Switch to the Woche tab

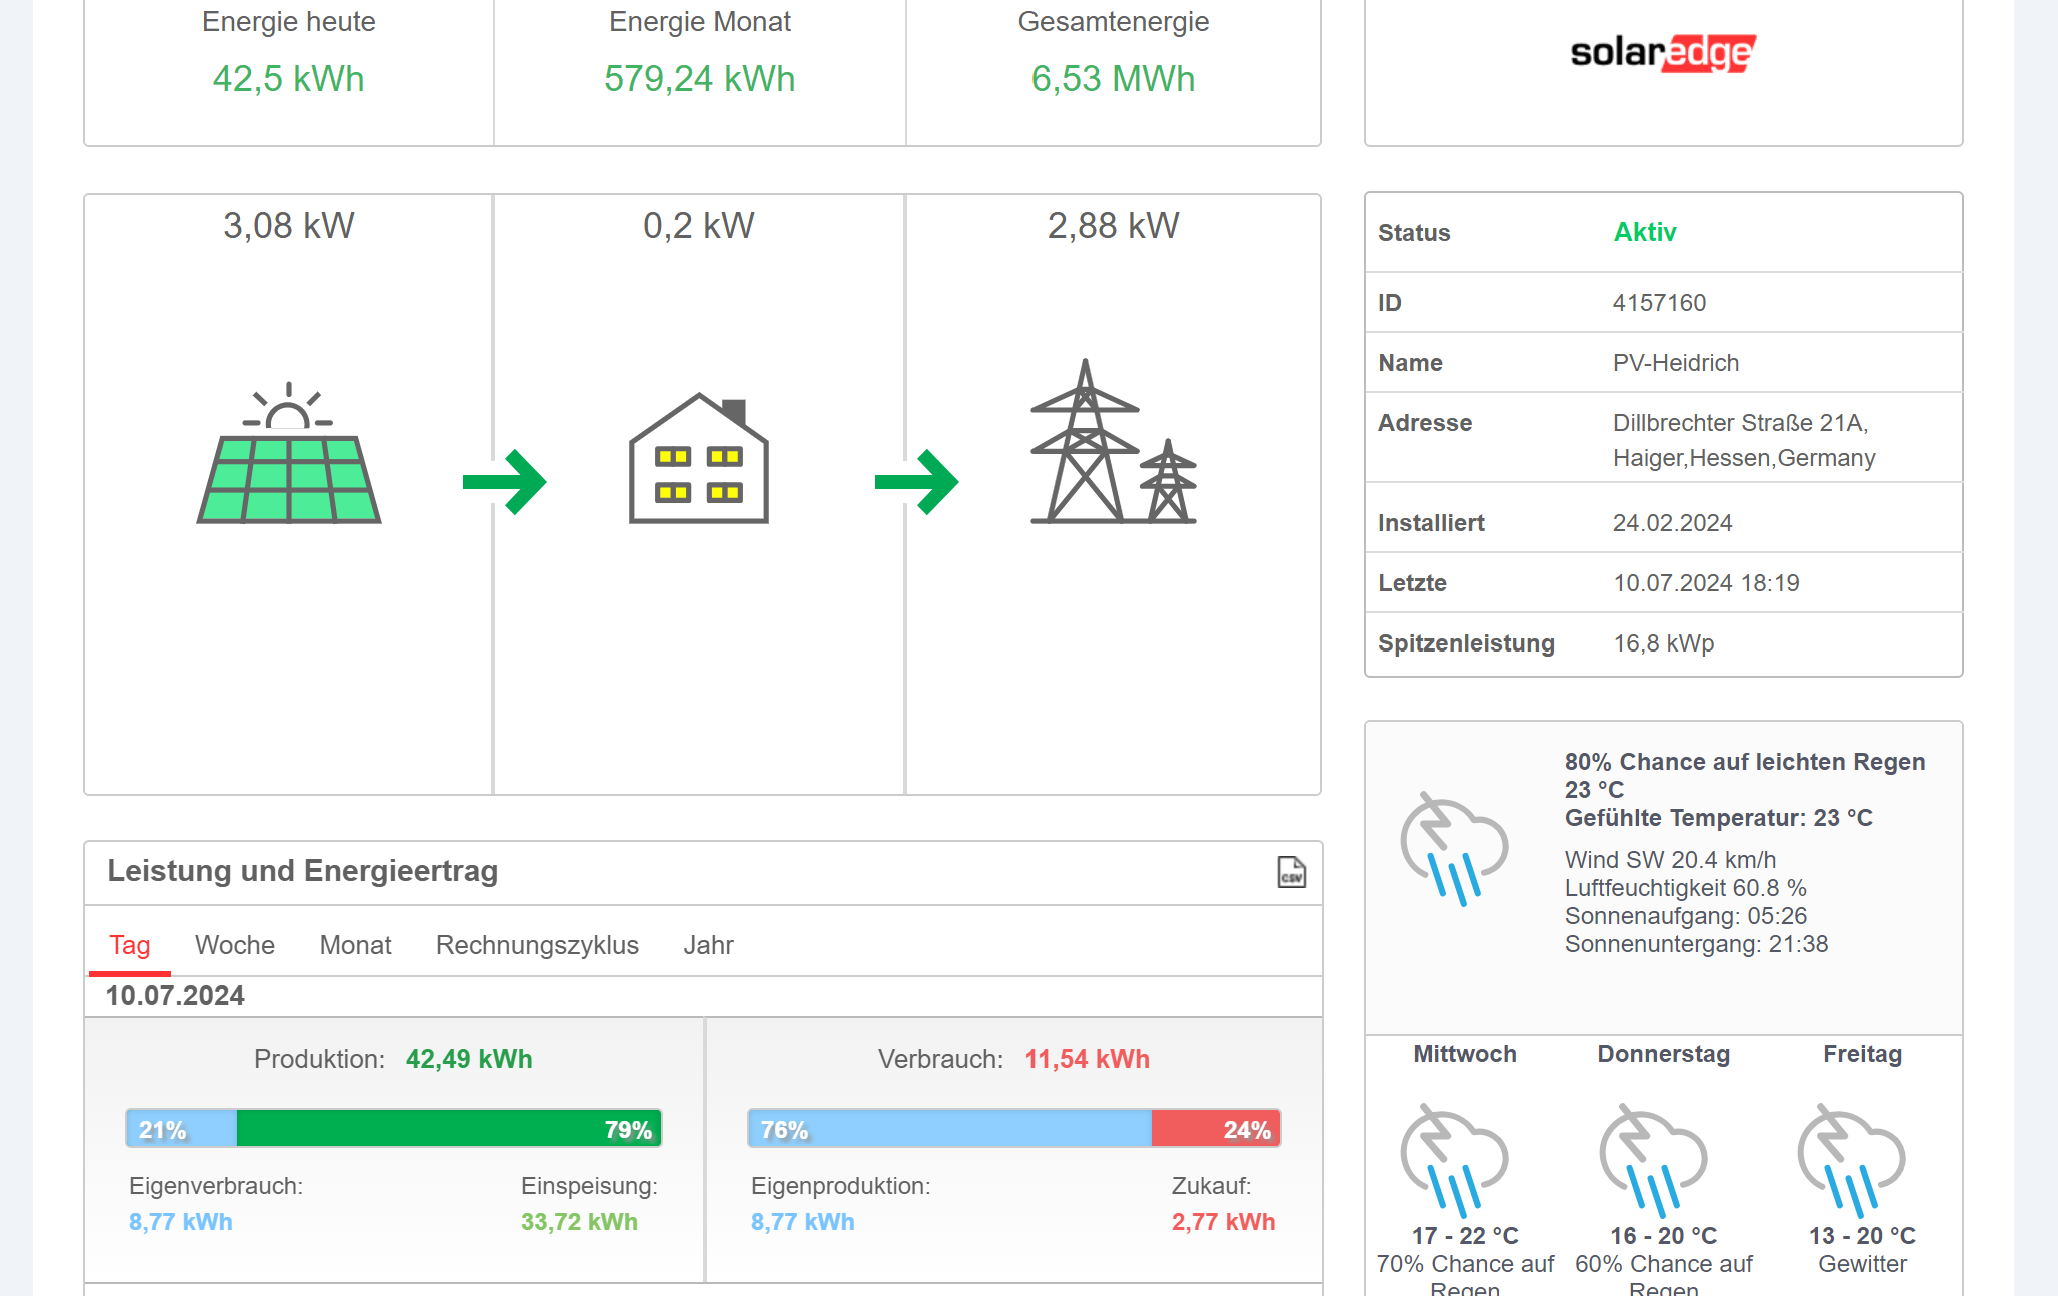[x=235, y=945]
